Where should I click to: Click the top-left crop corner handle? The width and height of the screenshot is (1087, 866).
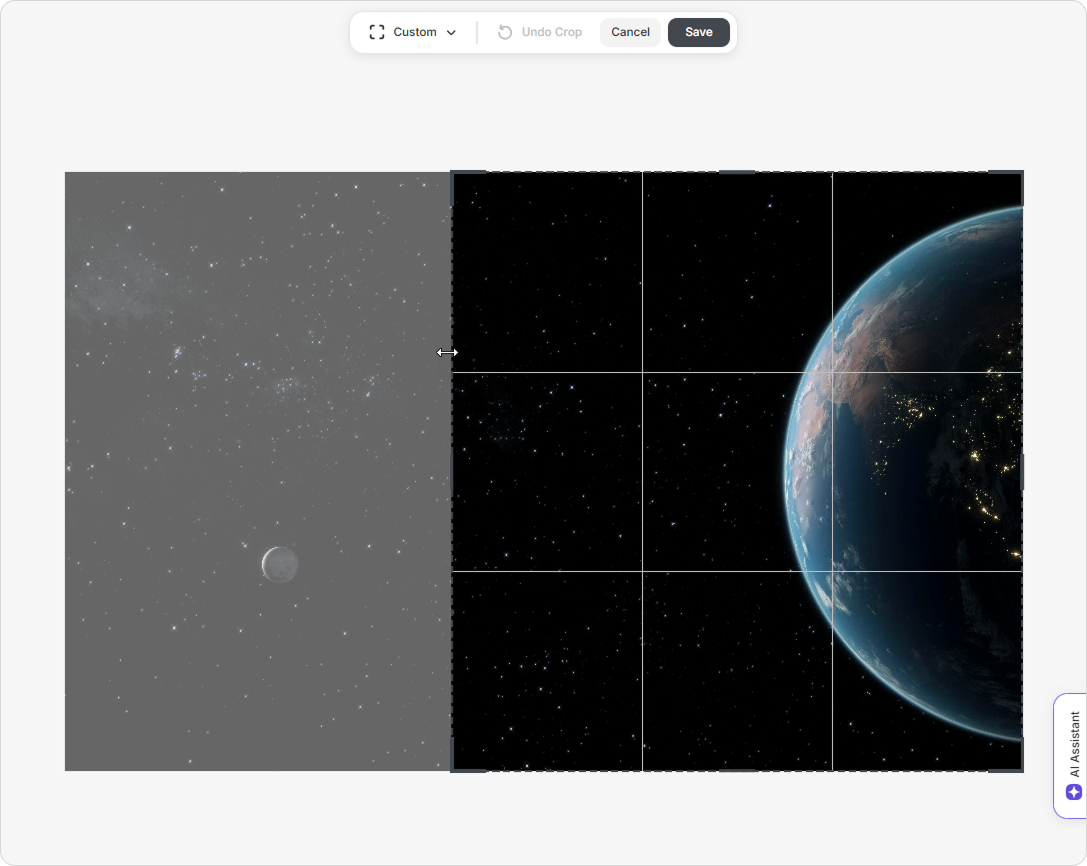coord(454,174)
